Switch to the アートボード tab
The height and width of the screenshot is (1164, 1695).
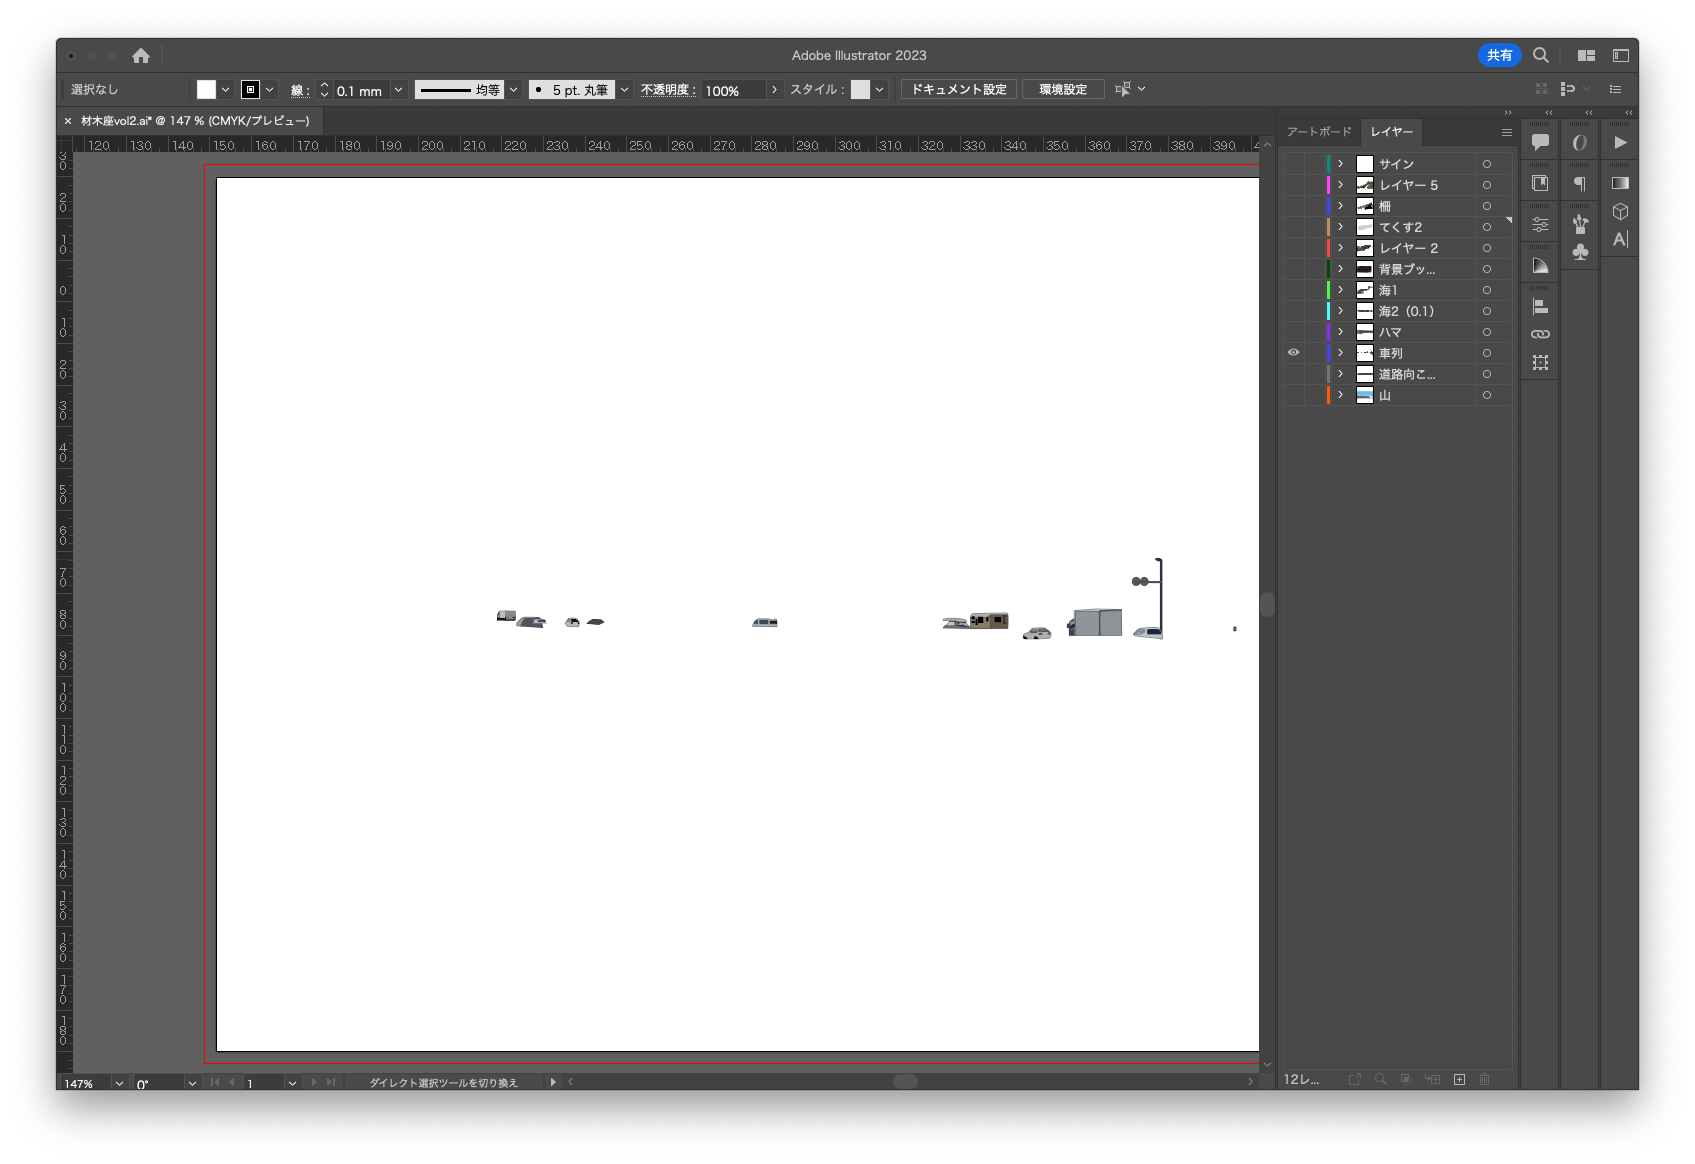pos(1318,132)
